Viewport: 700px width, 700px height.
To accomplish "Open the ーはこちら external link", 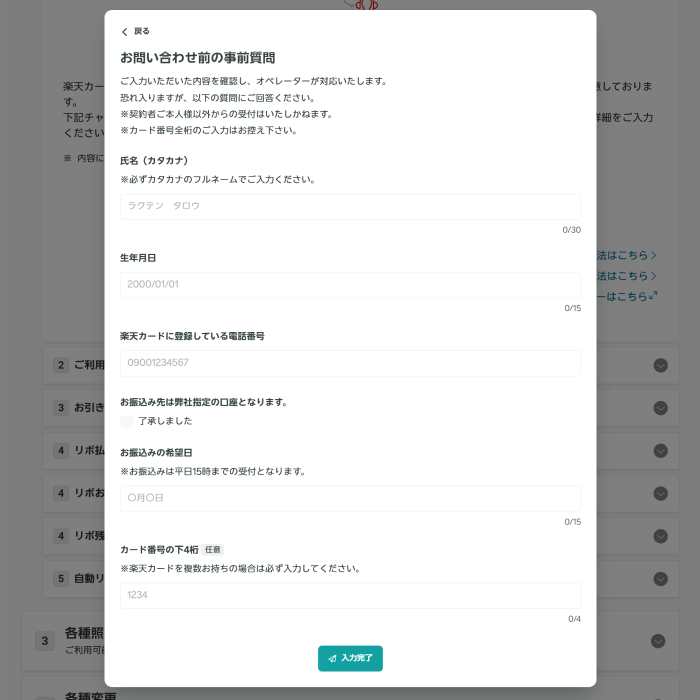I will (627, 296).
